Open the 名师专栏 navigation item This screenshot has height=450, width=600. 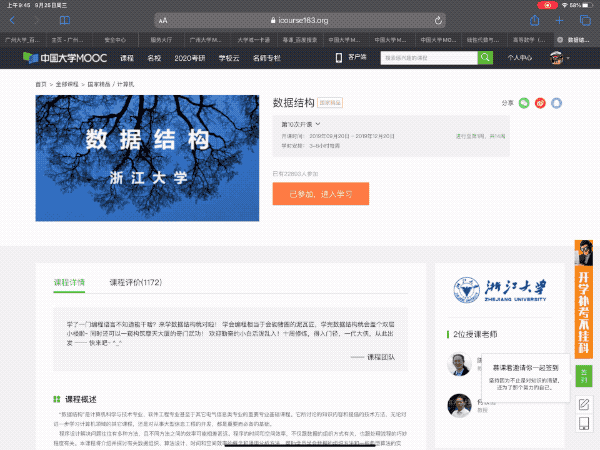click(267, 58)
